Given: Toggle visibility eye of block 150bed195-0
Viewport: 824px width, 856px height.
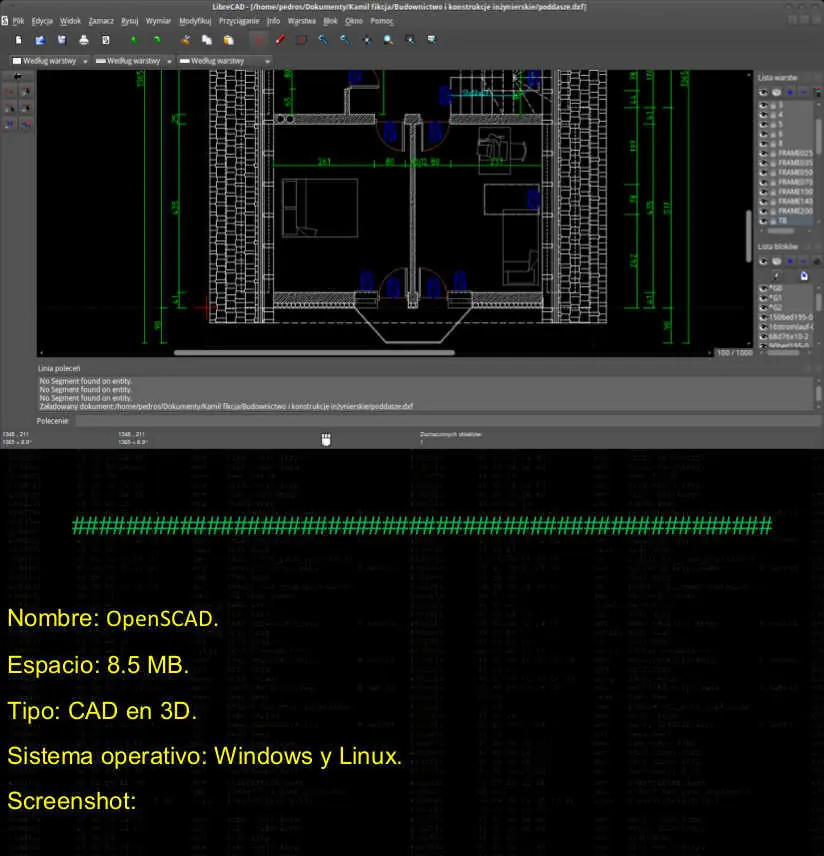Looking at the screenshot, I should (x=763, y=317).
